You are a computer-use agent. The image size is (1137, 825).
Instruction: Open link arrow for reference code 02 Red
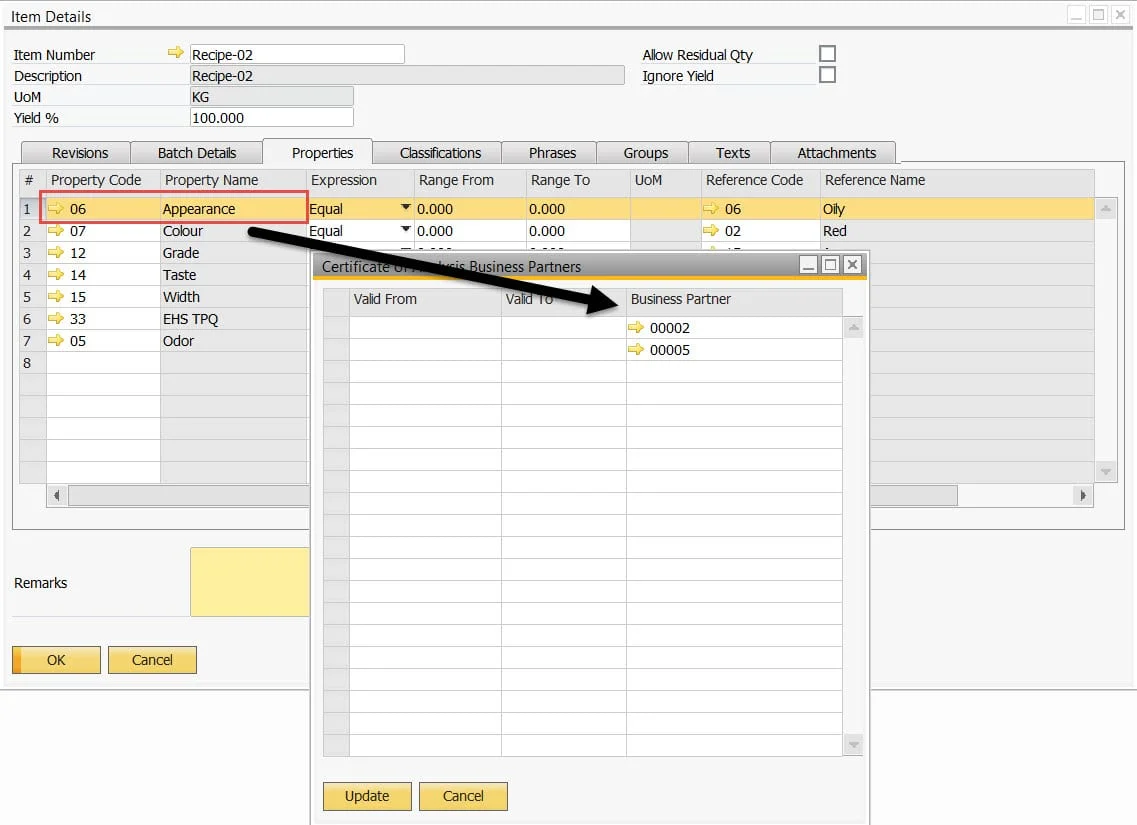[x=711, y=231]
